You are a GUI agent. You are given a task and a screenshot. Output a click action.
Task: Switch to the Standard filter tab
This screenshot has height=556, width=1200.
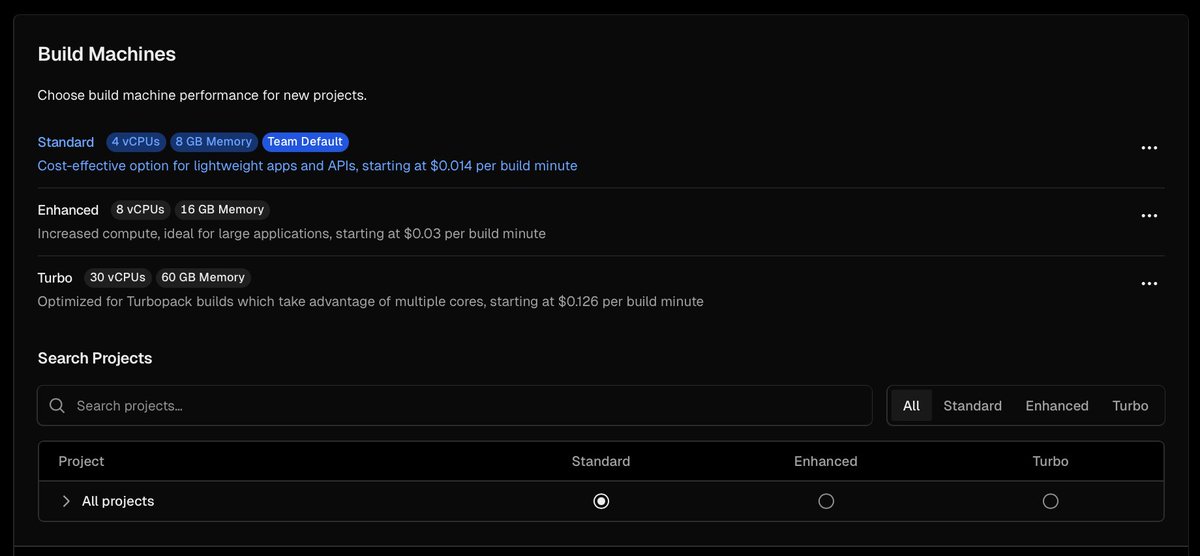point(972,405)
